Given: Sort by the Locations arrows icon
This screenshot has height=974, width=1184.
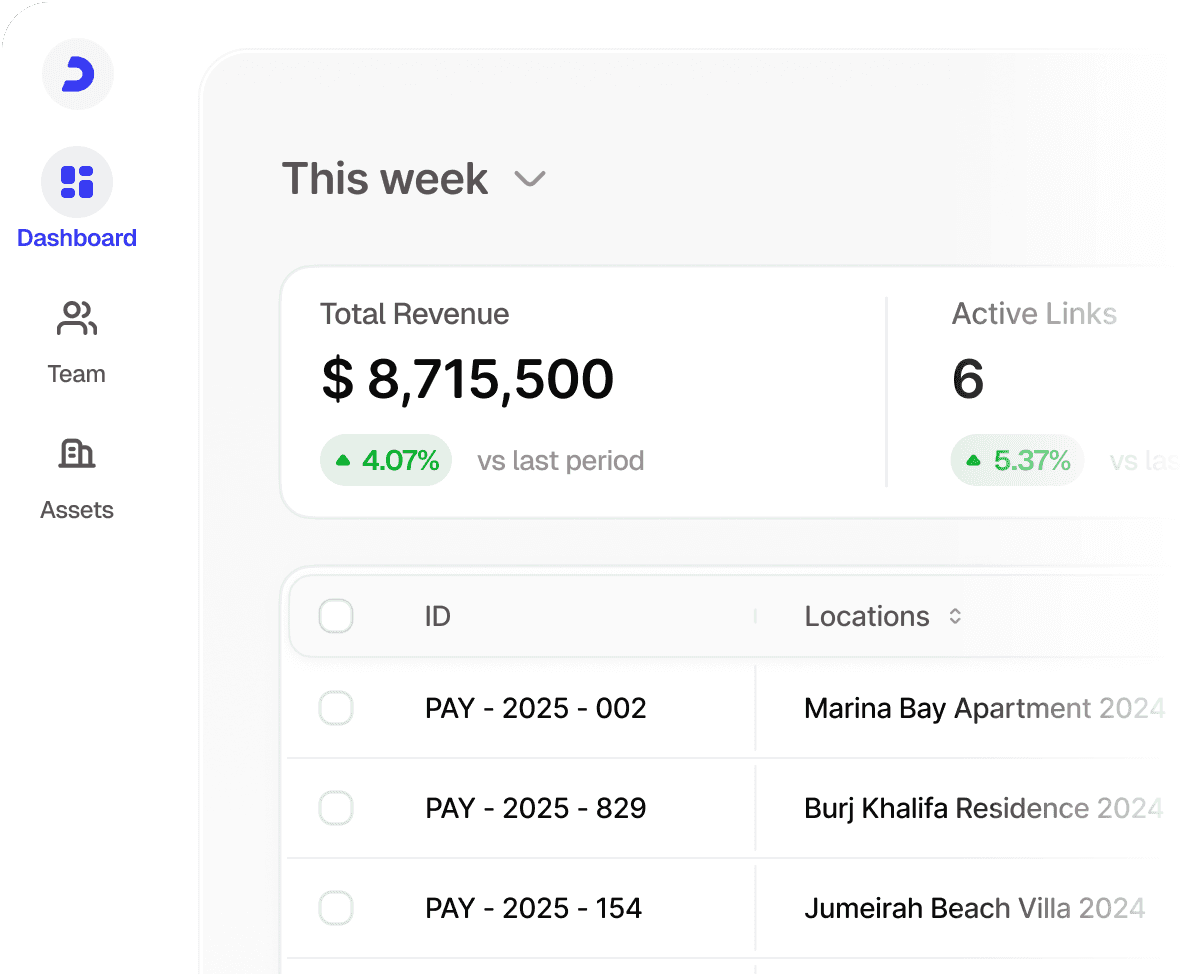Looking at the screenshot, I should click(x=955, y=616).
